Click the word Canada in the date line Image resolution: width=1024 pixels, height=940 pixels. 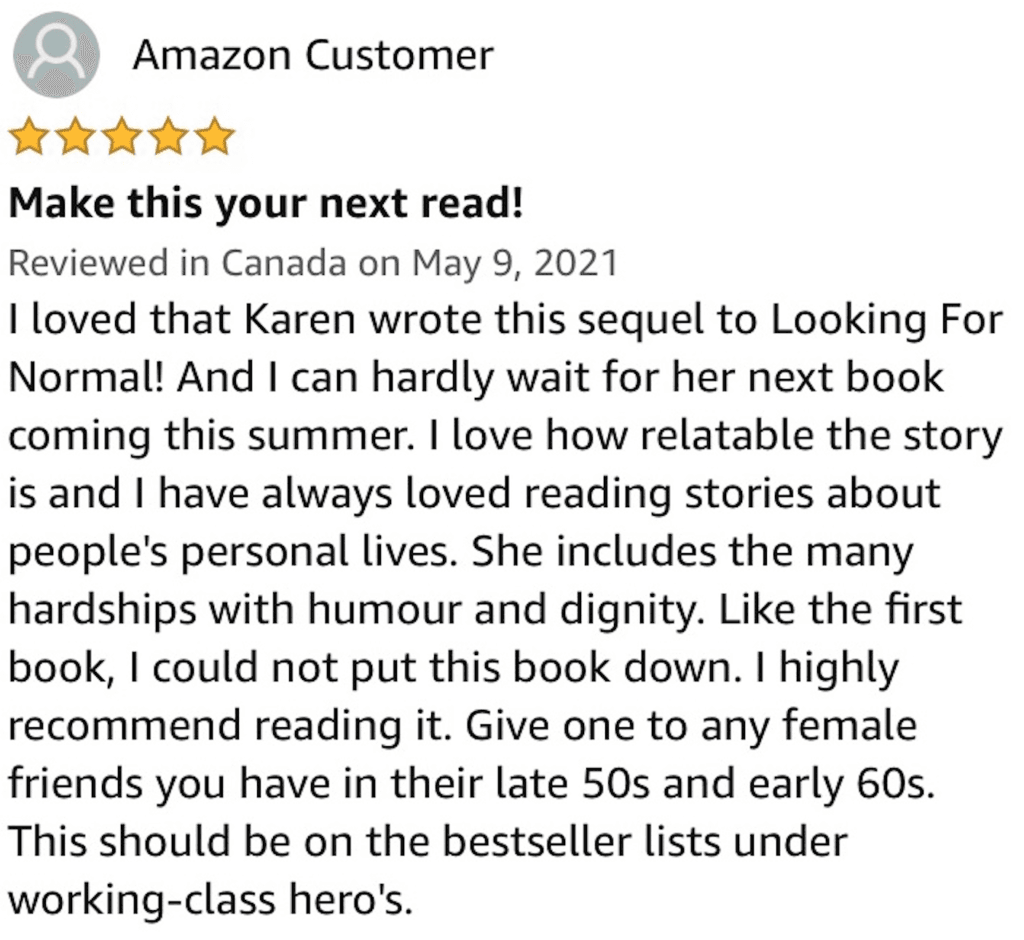(283, 263)
